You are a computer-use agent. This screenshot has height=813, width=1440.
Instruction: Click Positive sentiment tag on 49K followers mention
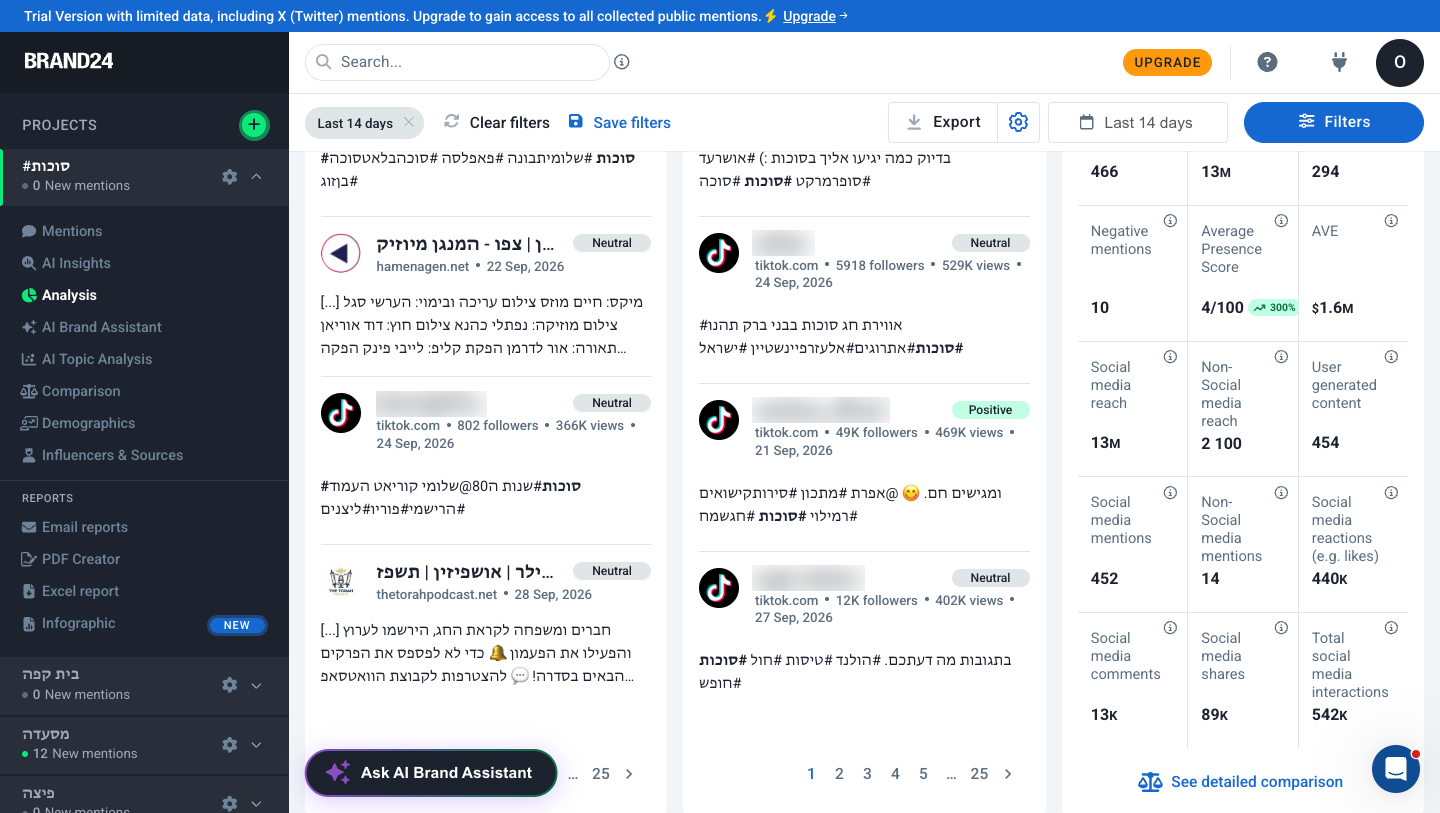990,410
